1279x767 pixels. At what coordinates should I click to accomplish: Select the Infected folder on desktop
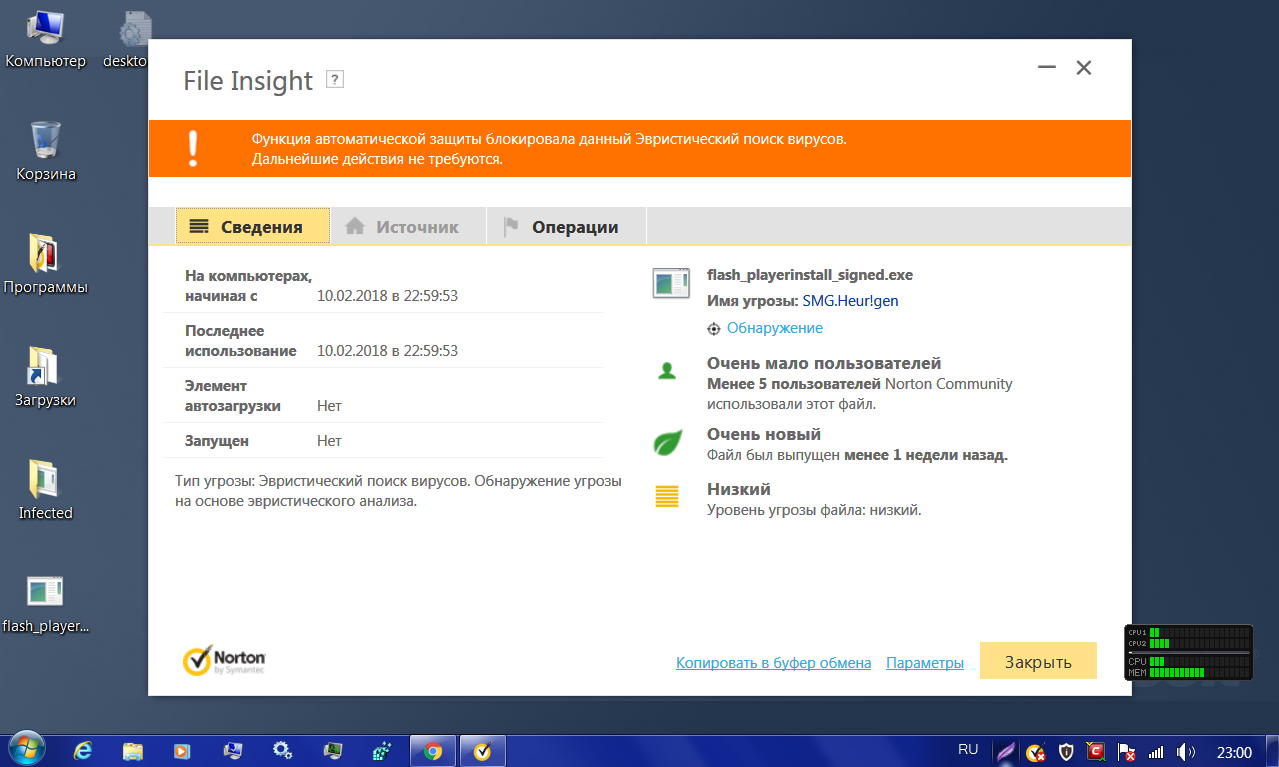46,490
